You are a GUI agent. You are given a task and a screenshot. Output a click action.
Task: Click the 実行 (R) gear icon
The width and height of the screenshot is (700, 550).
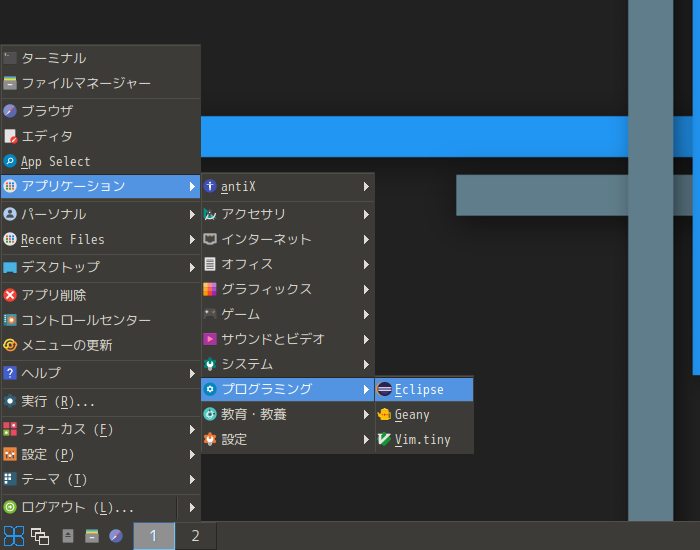tap(10, 401)
